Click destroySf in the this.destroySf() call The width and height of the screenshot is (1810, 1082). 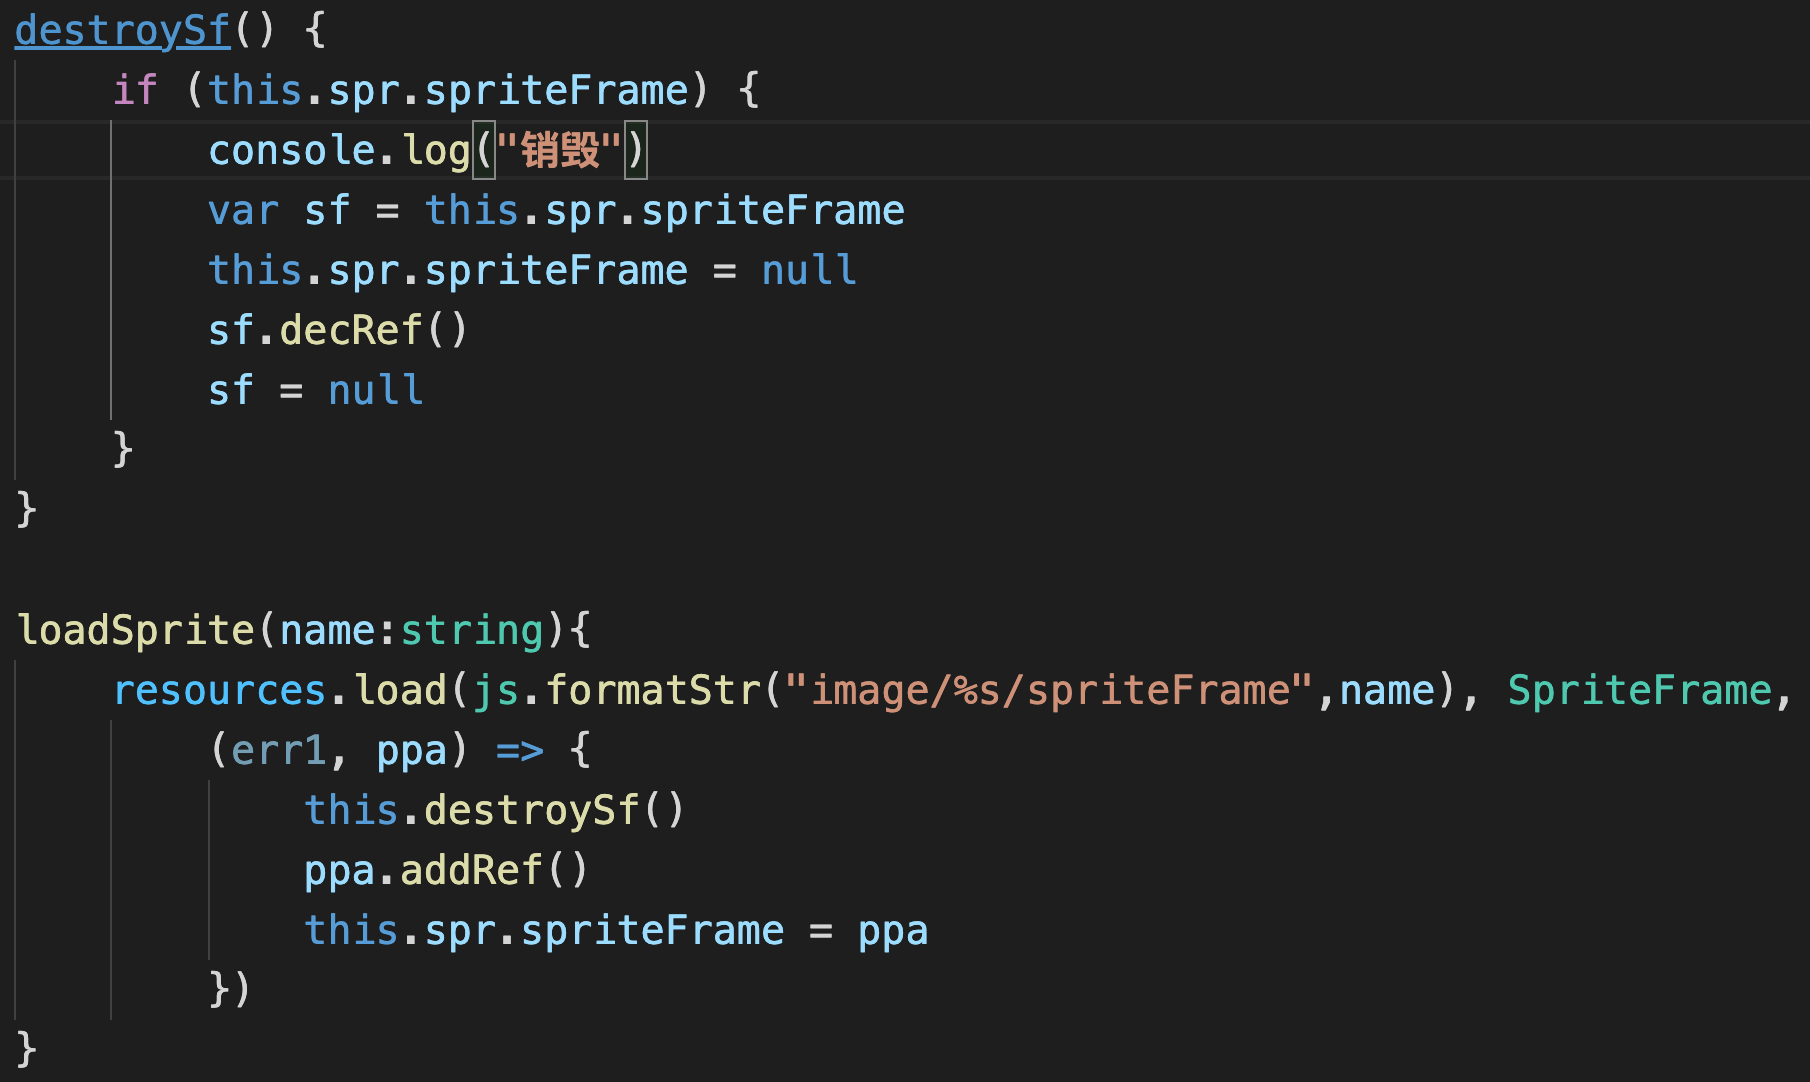(531, 810)
